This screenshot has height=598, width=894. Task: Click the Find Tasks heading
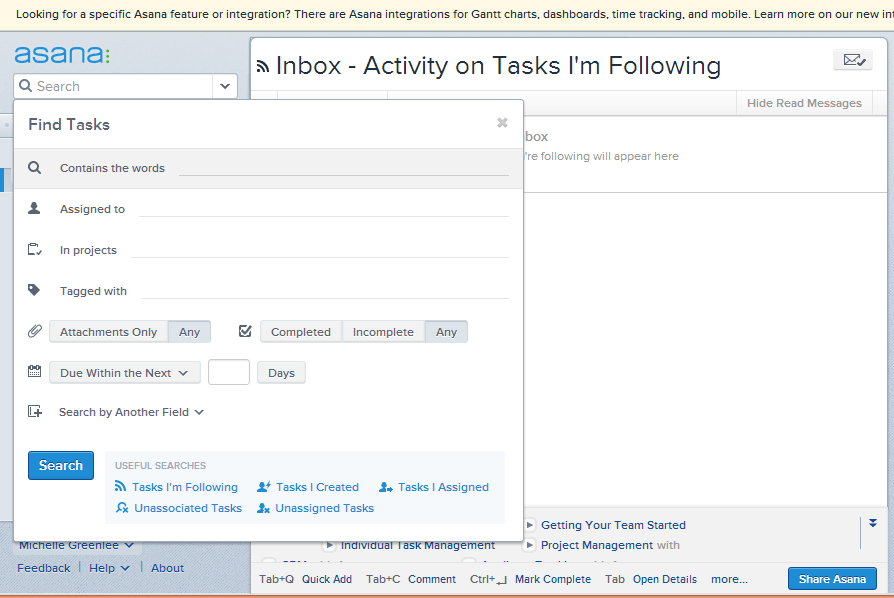[x=69, y=124]
